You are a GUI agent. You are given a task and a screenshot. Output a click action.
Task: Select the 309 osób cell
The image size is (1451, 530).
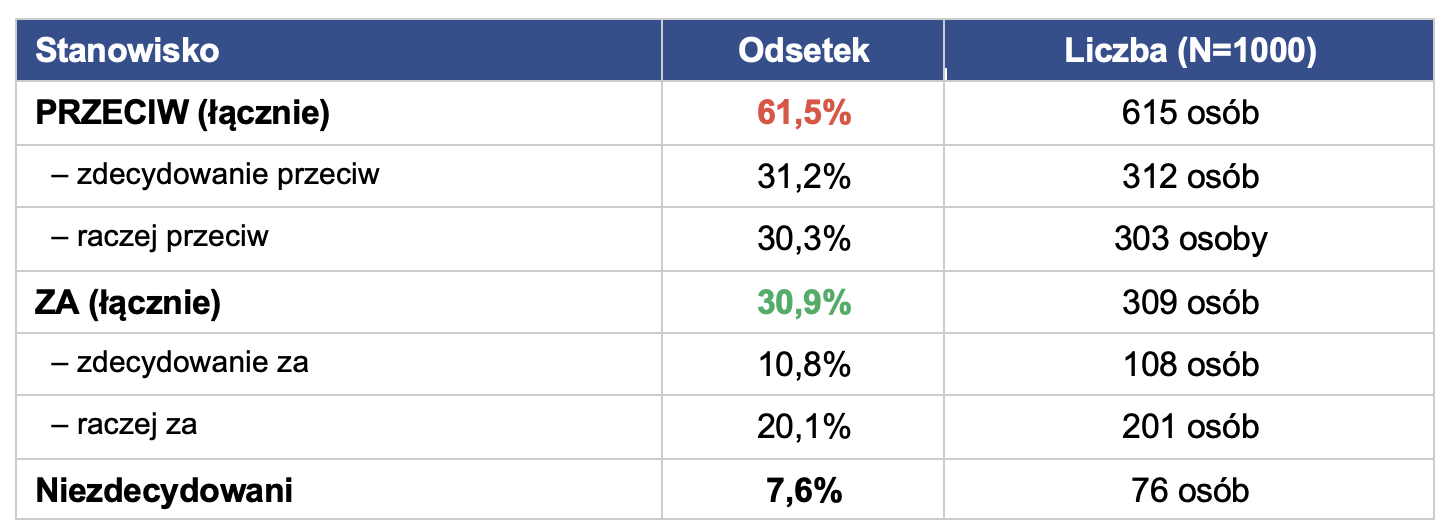(1190, 302)
